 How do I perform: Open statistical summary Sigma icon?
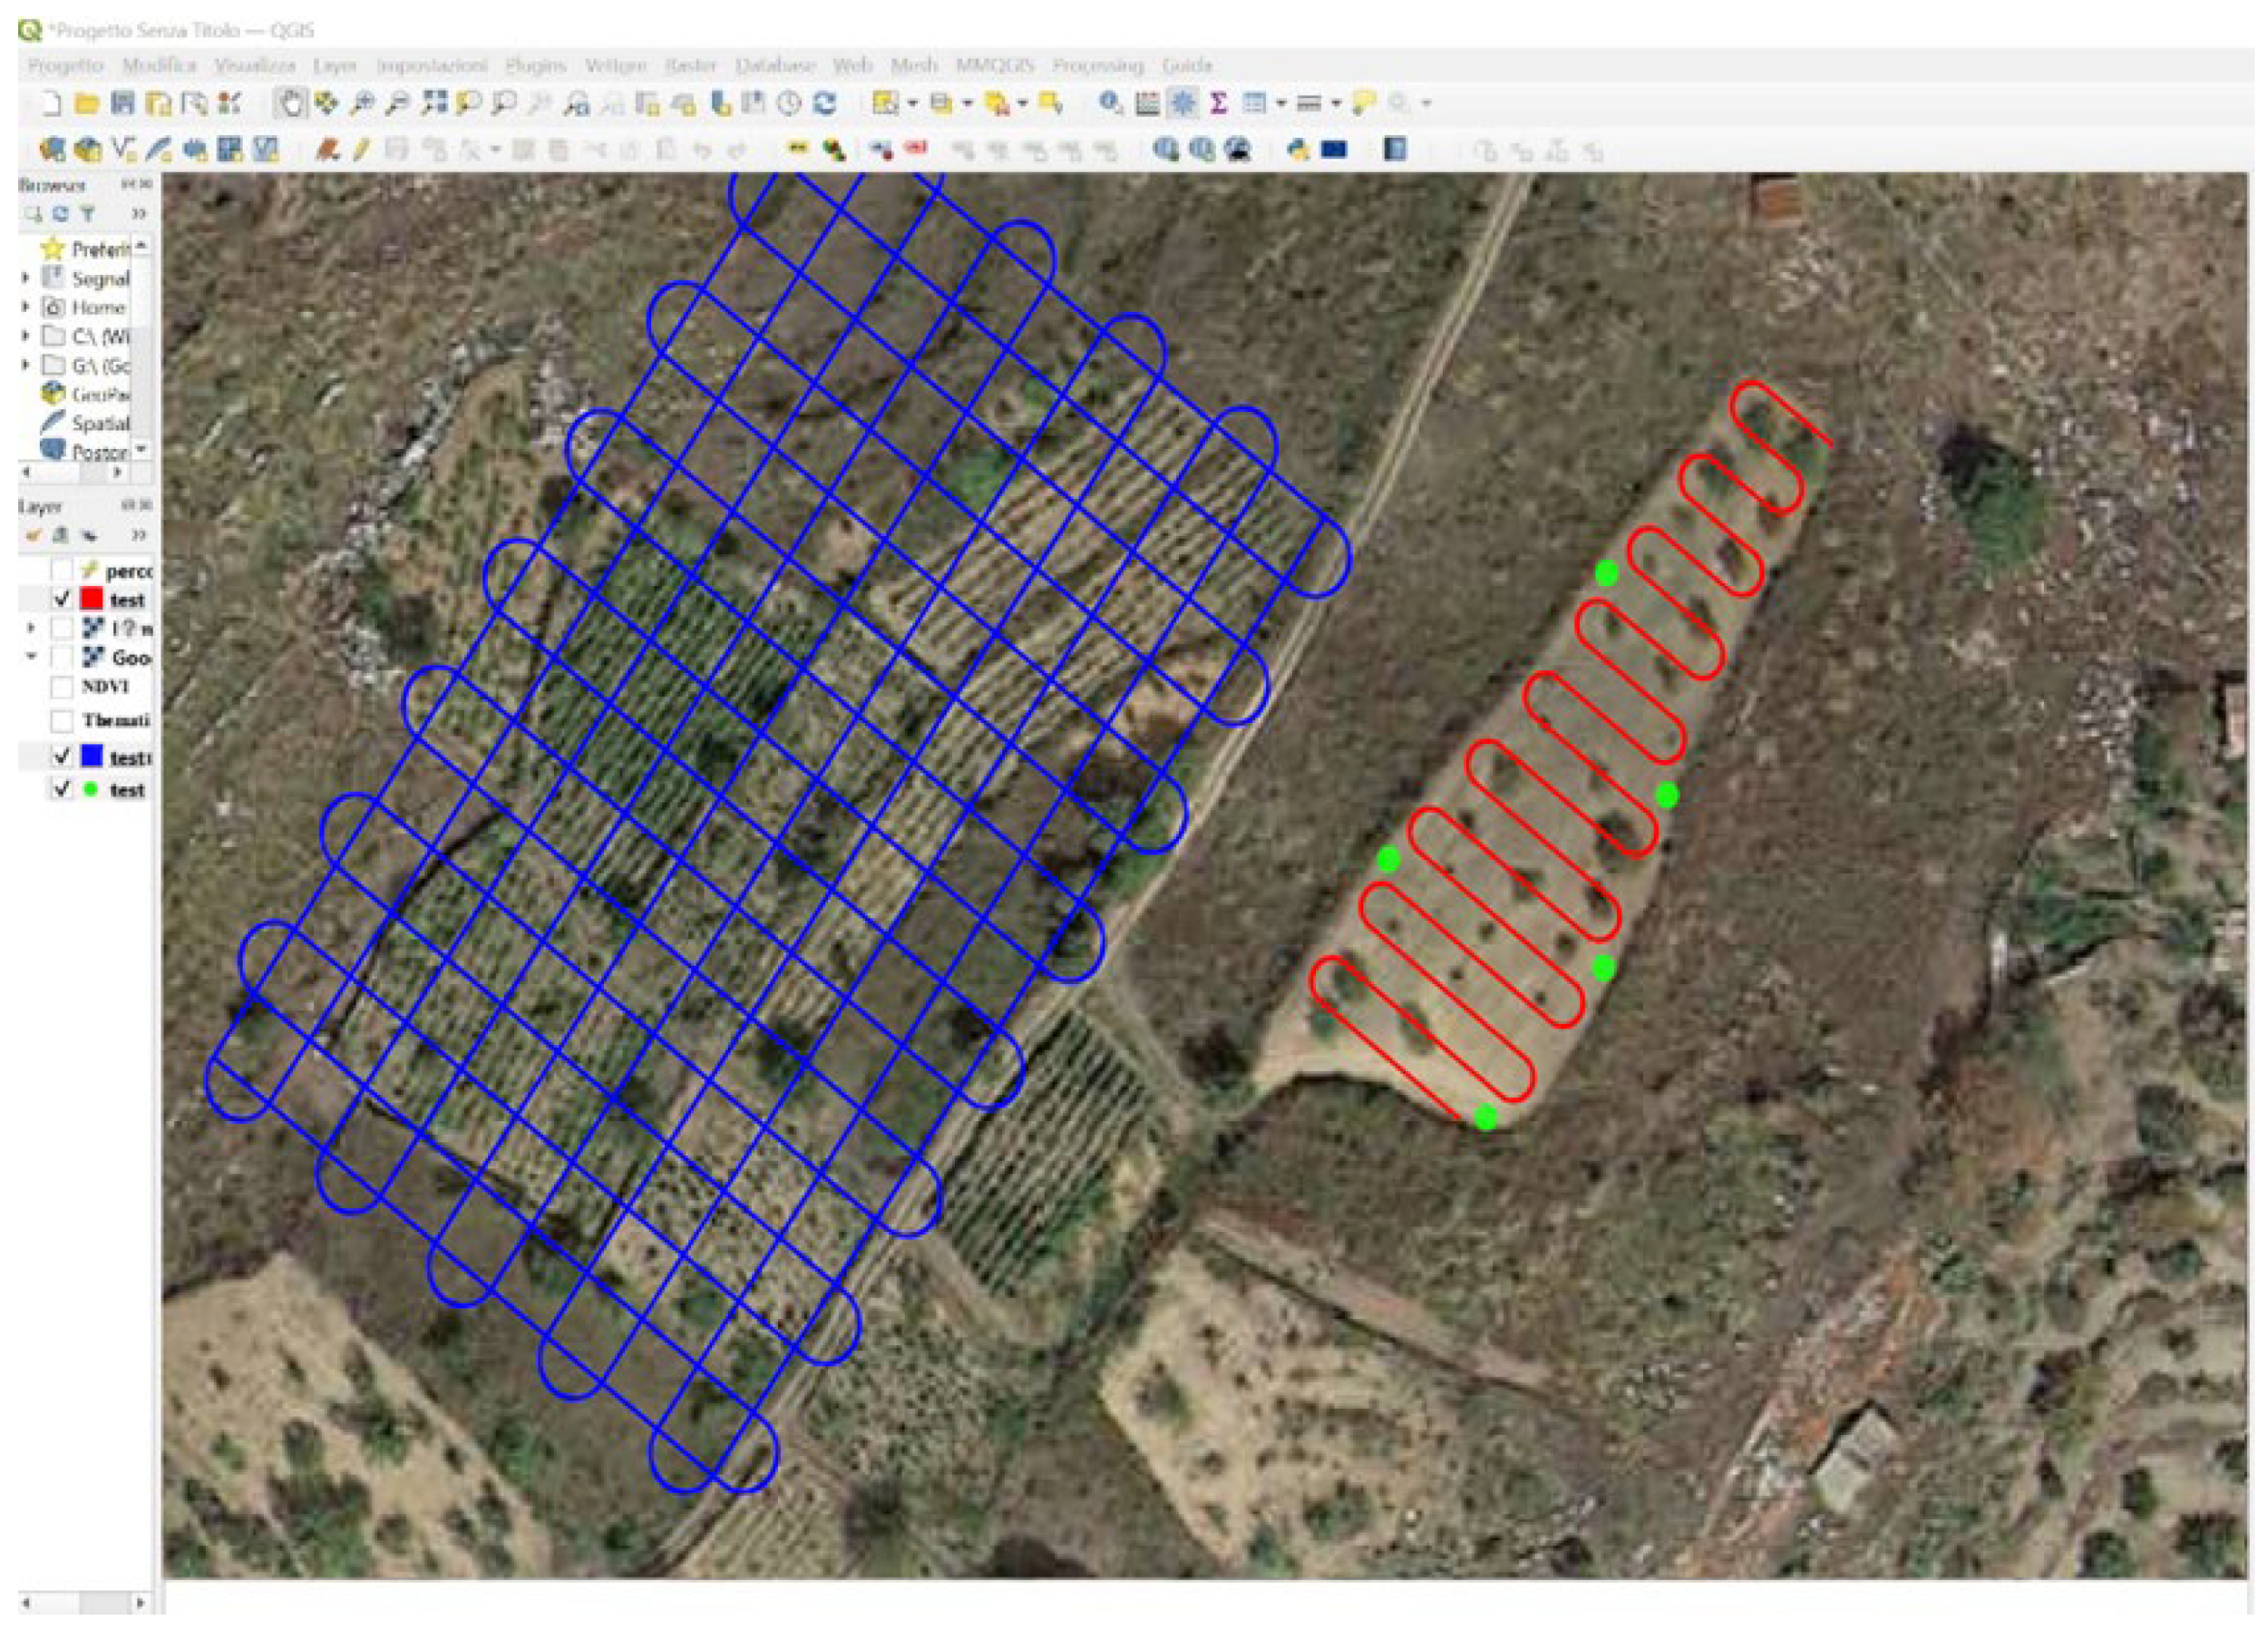click(1218, 103)
